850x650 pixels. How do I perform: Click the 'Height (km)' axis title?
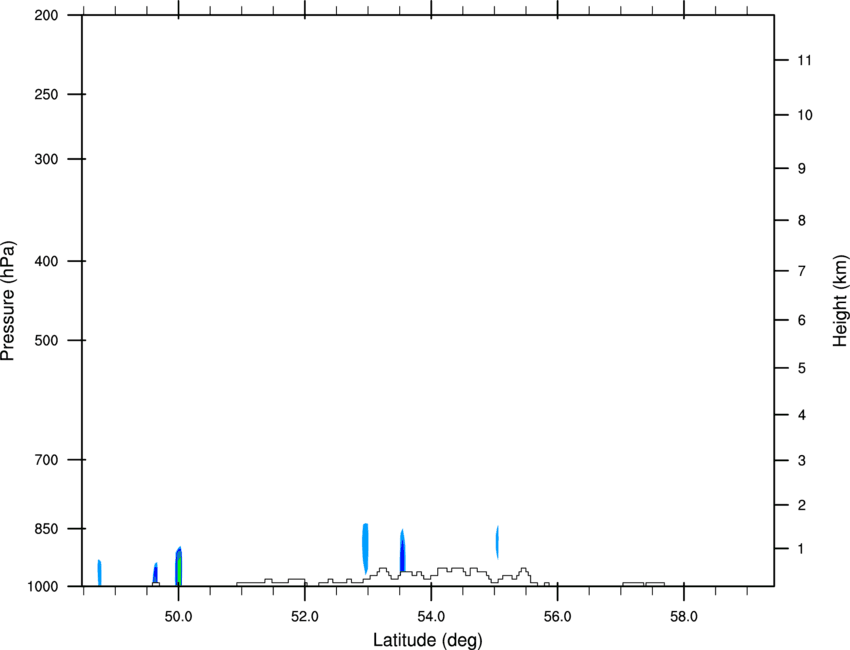tap(840, 301)
